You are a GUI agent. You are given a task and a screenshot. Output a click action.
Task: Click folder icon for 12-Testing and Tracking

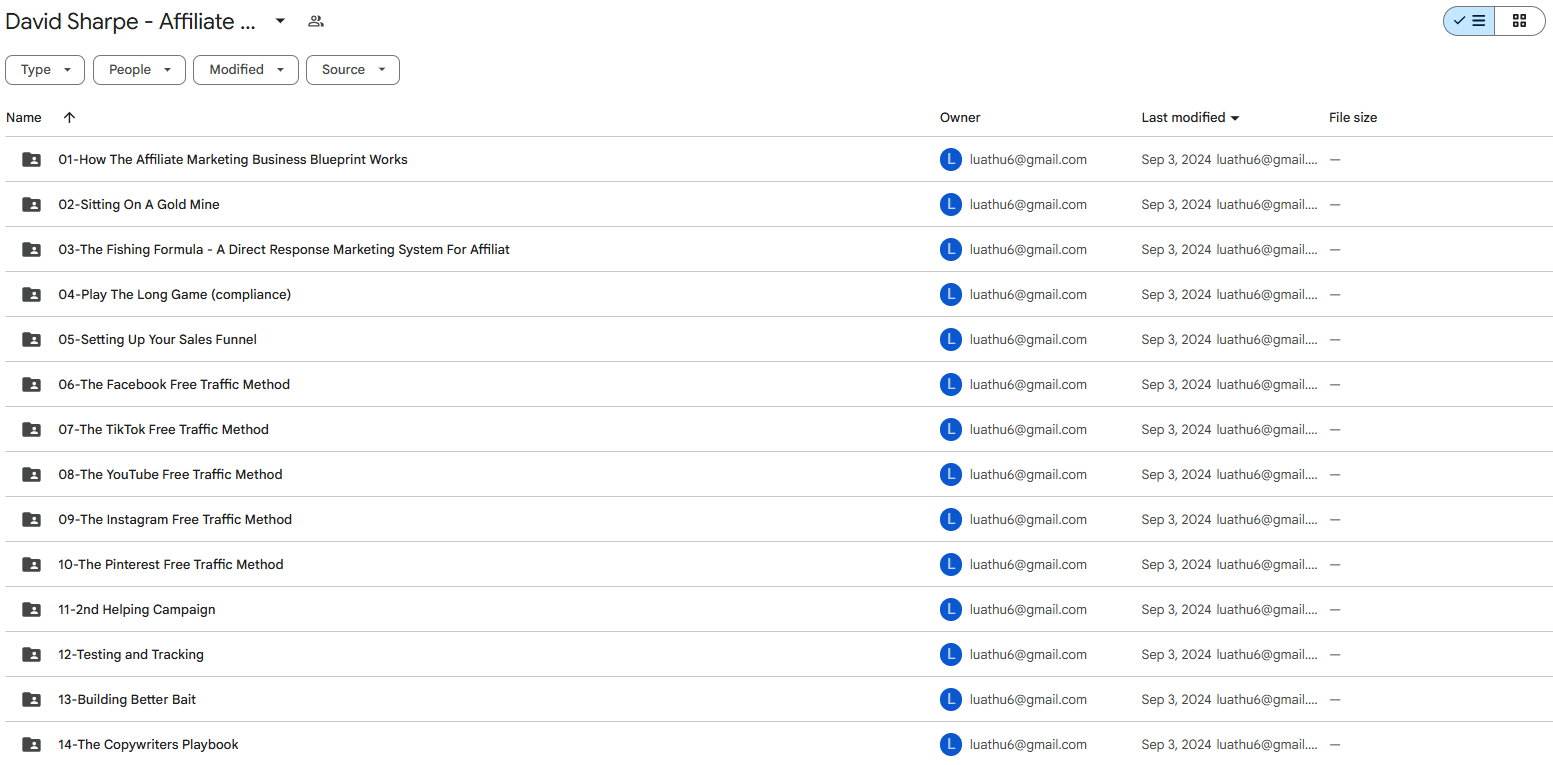[32, 655]
